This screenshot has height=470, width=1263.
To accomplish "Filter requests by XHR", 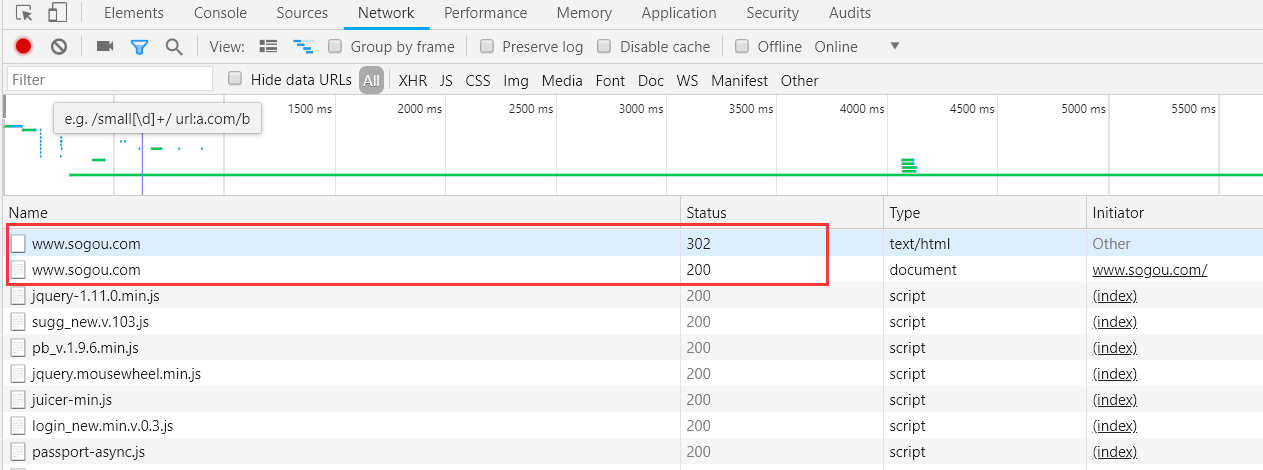I will point(413,80).
